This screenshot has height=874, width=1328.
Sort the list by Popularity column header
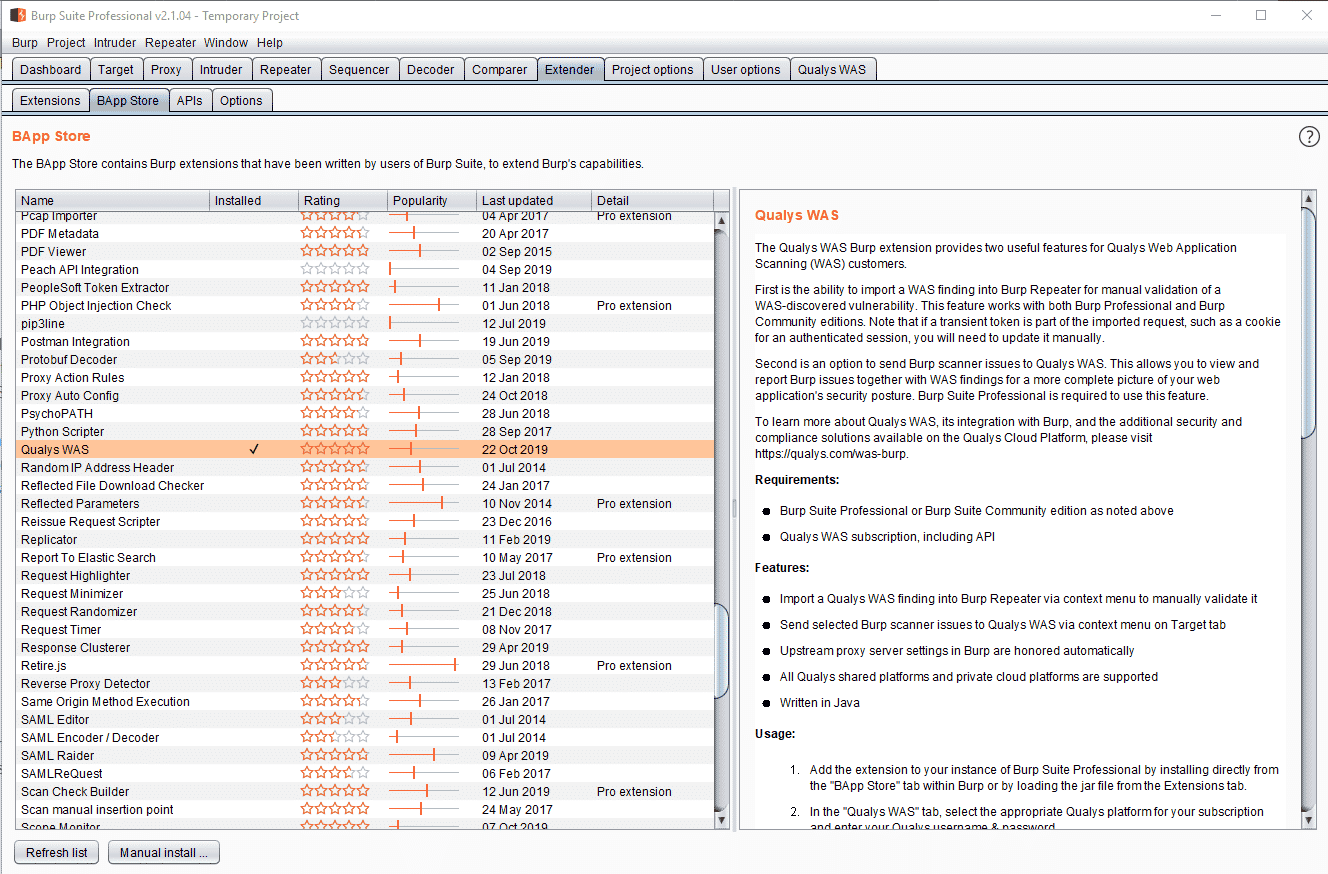tap(431, 200)
